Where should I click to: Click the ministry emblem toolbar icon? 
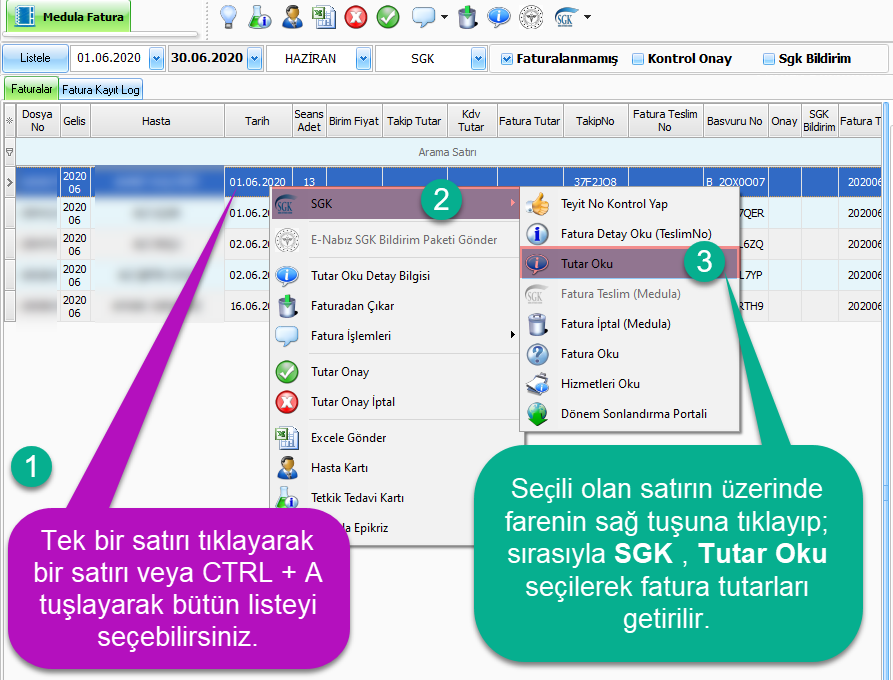click(531, 17)
